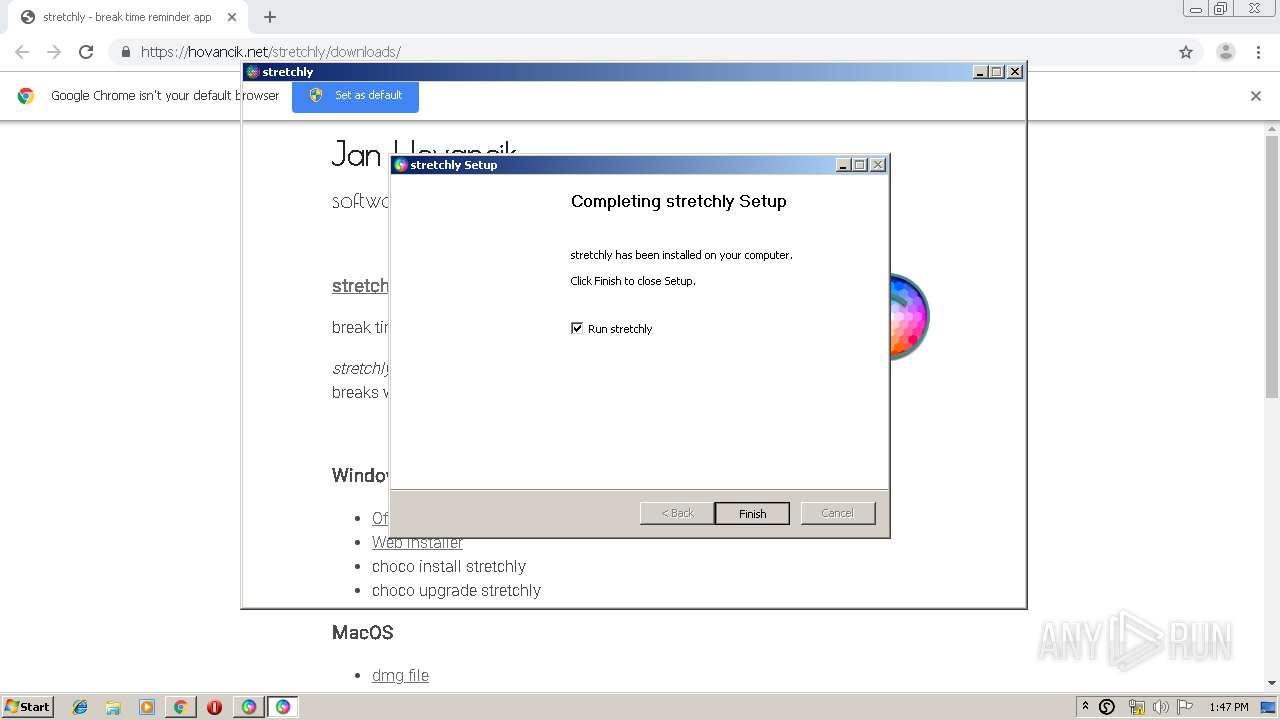
Task: Click the MacOS heading on page
Action: click(363, 633)
